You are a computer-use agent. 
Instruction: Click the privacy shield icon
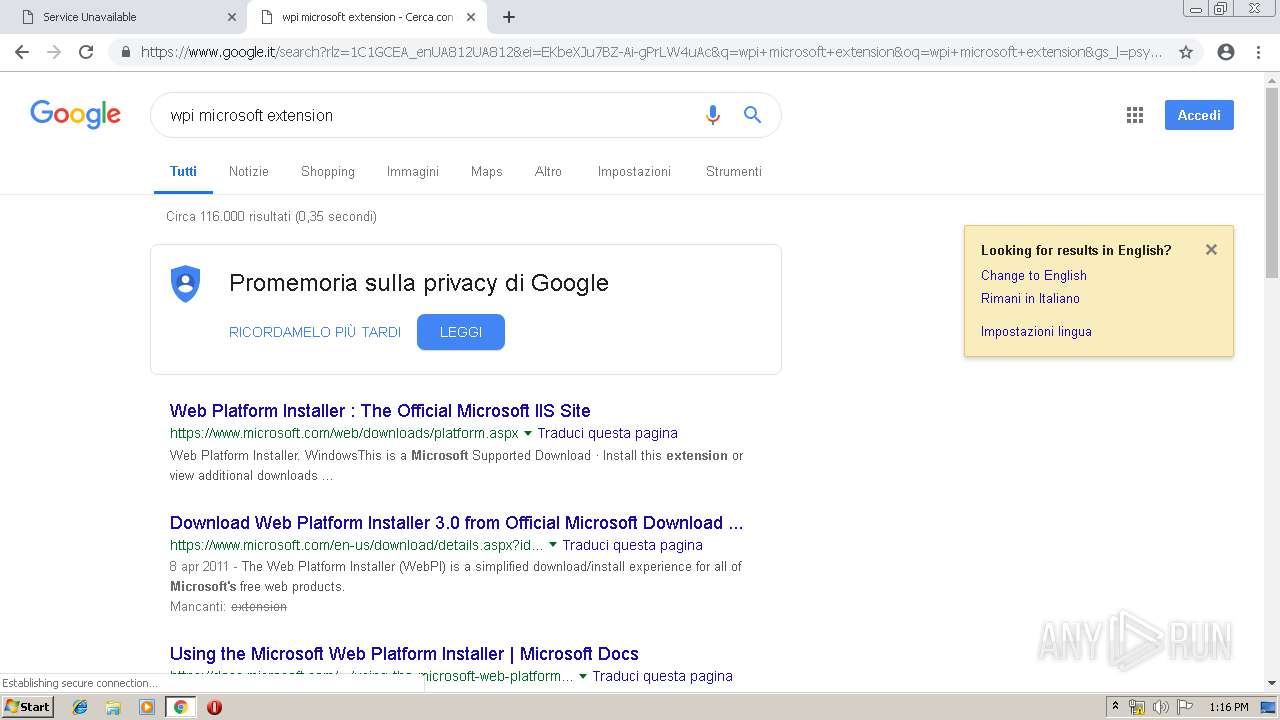[x=185, y=284]
